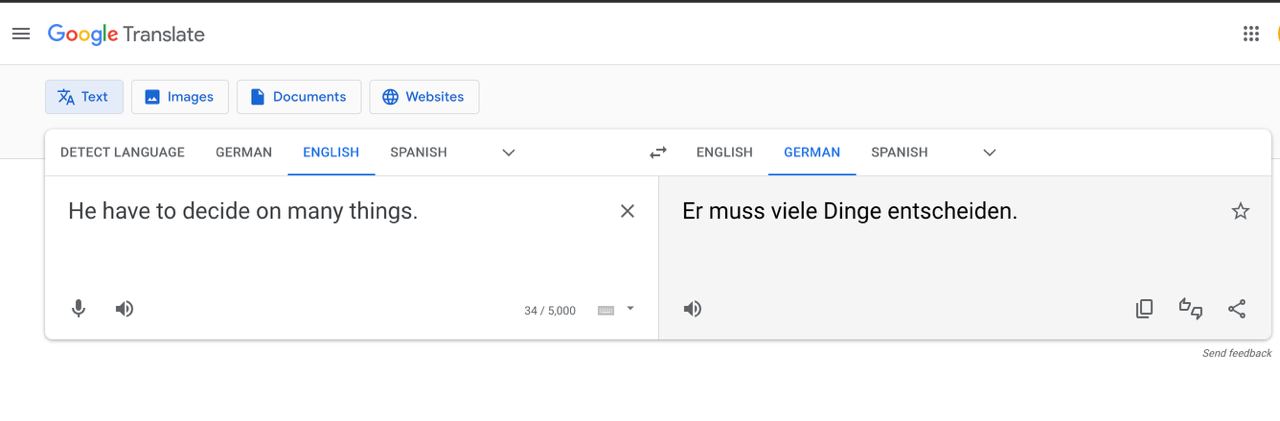Viewport: 1280px width, 421px height.
Task: Select Detect Language as source
Action: tap(122, 153)
